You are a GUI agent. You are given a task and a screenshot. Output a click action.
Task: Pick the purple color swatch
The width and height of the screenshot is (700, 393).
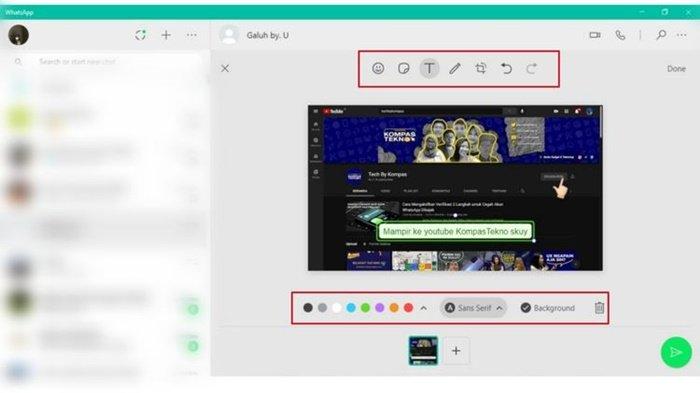379,308
